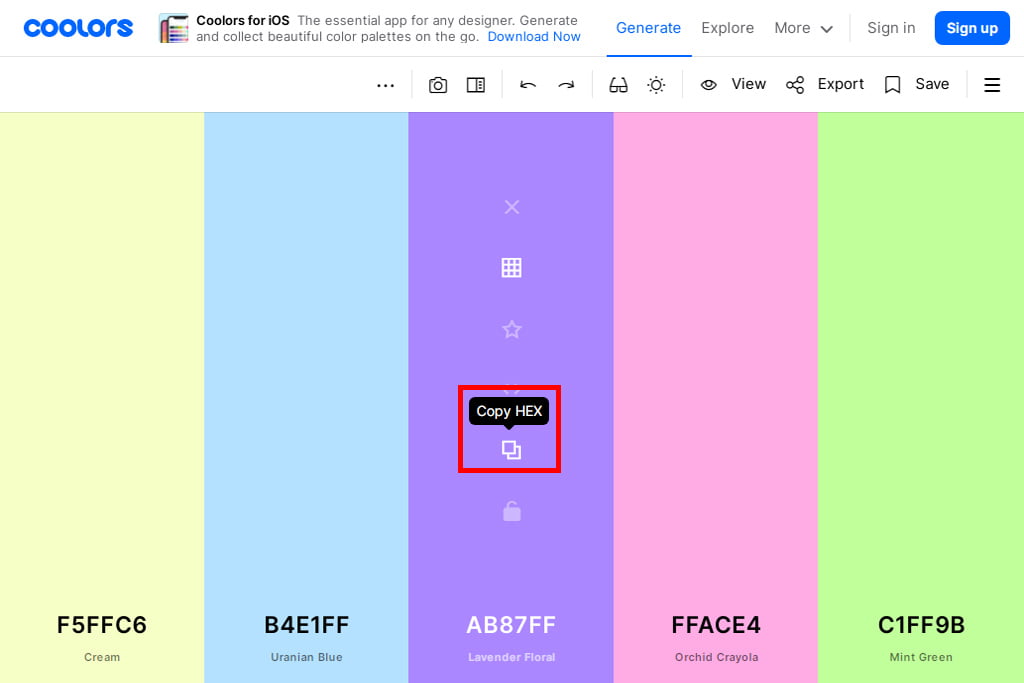Toggle favorite star on Lavender Floral
Viewport: 1024px width, 683px height.
(511, 329)
